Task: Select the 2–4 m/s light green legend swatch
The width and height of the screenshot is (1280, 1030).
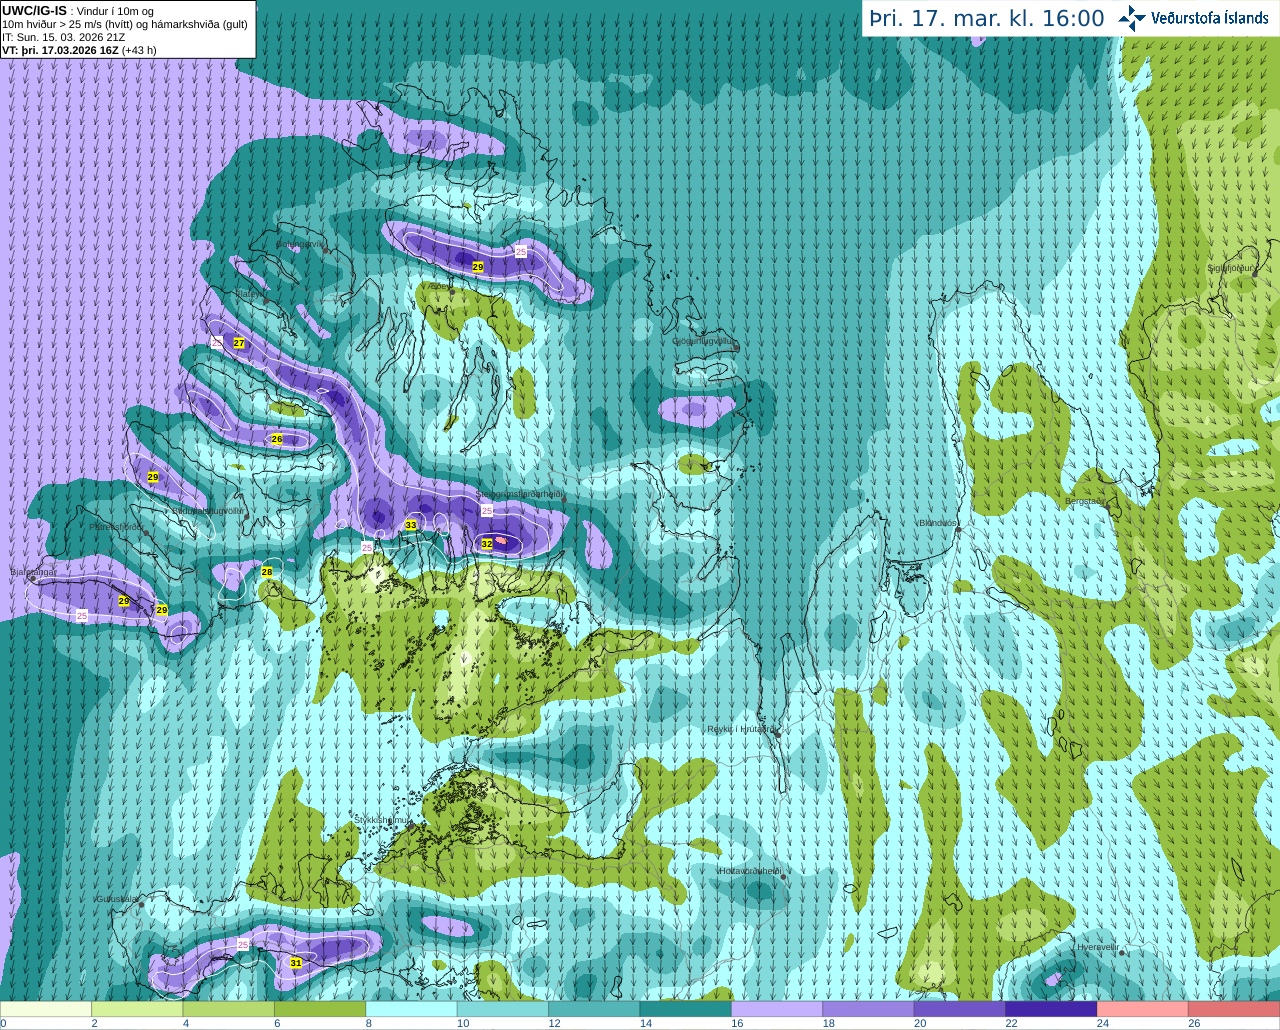Action: tap(137, 1009)
